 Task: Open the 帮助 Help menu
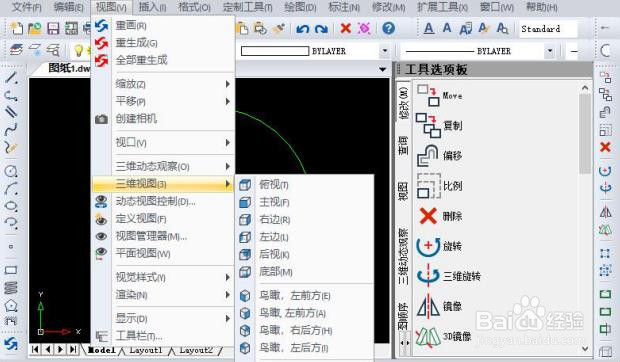point(541,7)
